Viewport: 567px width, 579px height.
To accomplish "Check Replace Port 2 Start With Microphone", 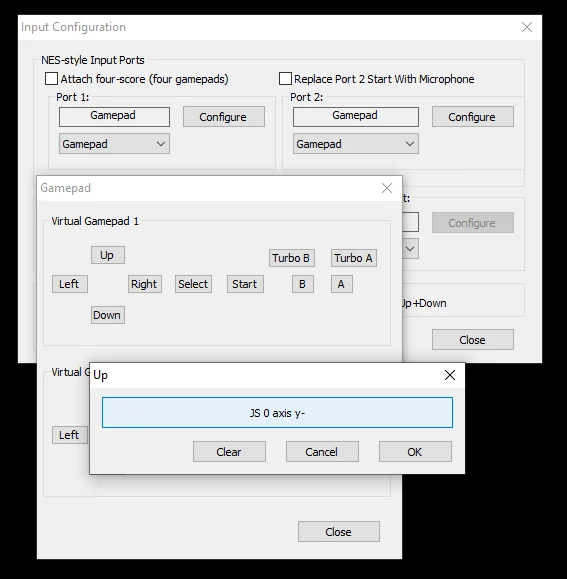I will tap(285, 79).
